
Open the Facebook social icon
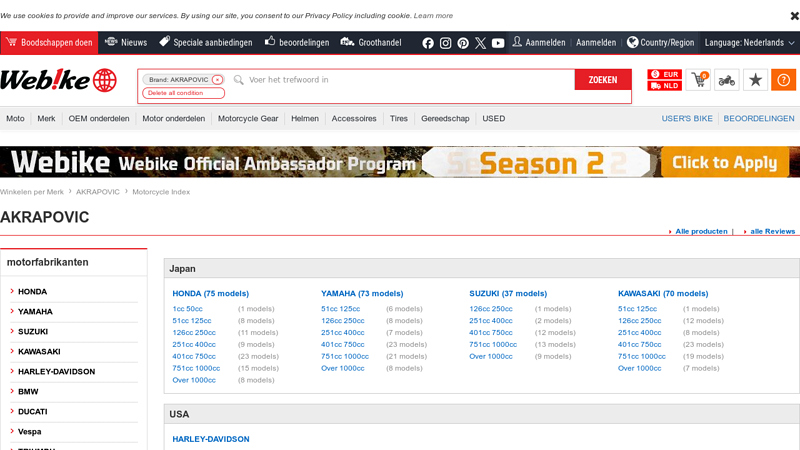pyautogui.click(x=428, y=43)
